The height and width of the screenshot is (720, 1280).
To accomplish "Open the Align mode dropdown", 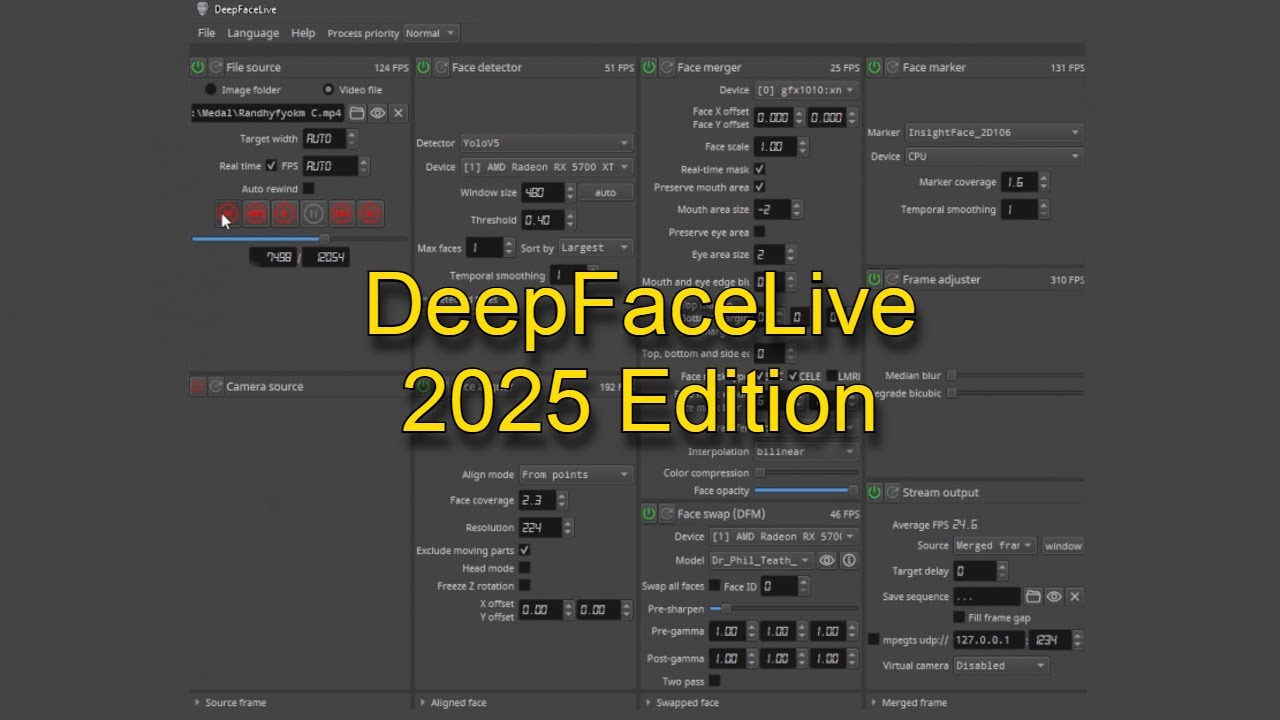I will [576, 474].
